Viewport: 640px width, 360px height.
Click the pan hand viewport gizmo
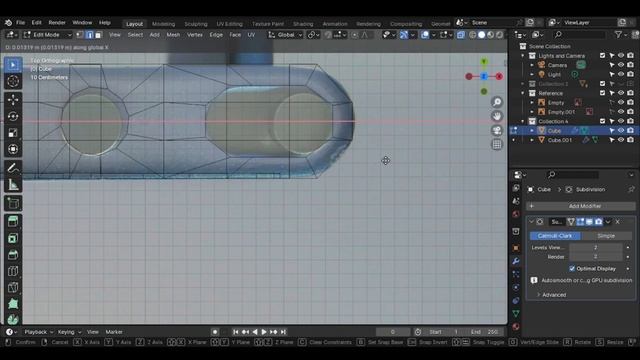pyautogui.click(x=497, y=116)
